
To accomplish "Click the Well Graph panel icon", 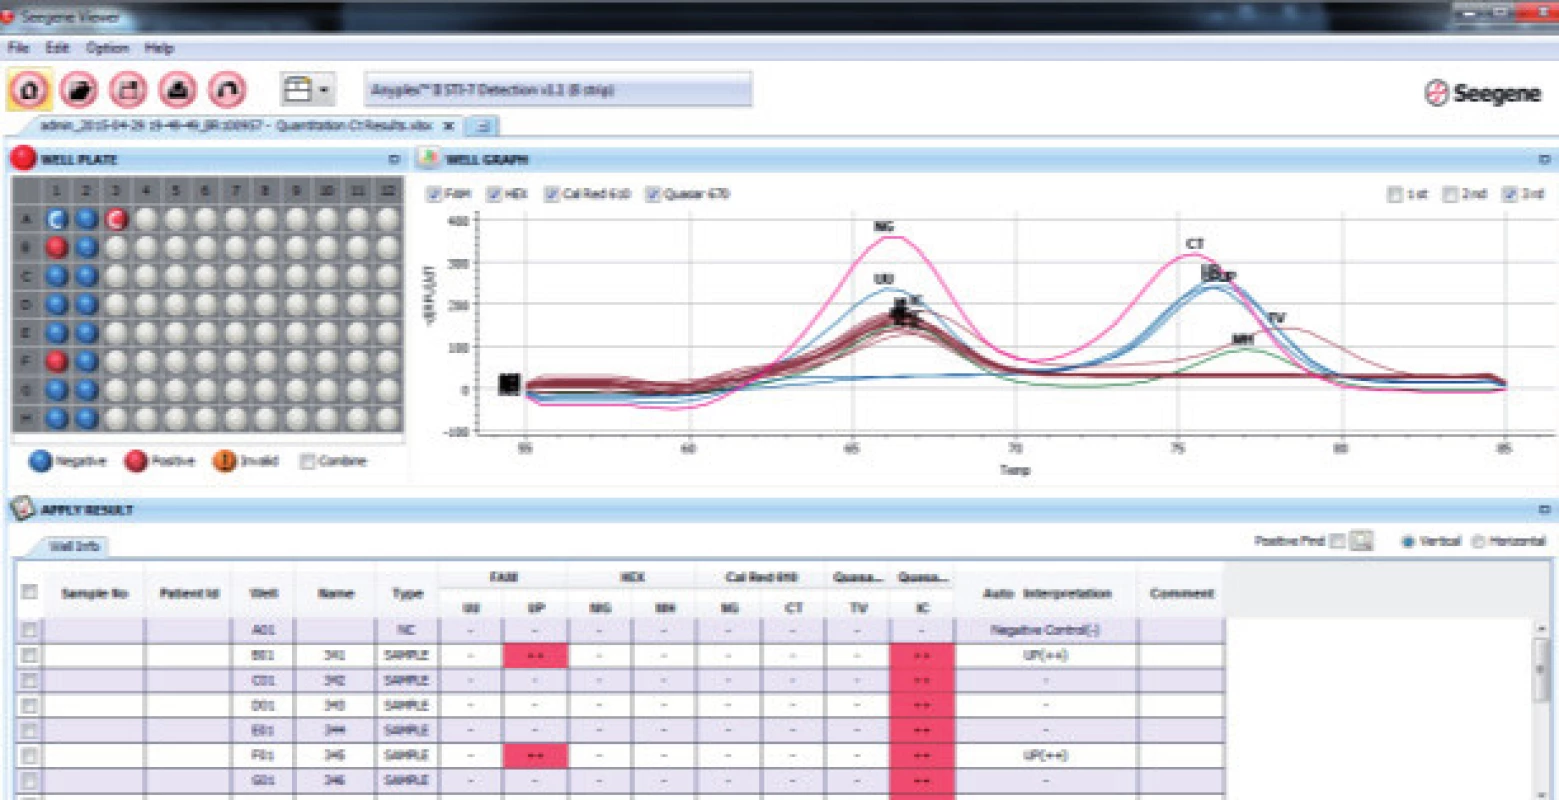I will click(x=429, y=159).
